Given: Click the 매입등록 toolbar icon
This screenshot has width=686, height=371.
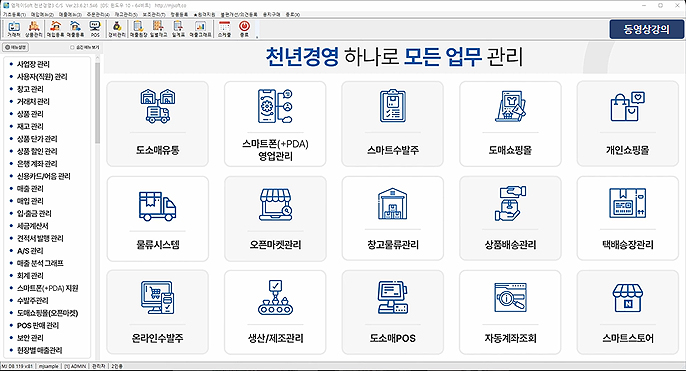Looking at the screenshot, I should click(x=55, y=29).
